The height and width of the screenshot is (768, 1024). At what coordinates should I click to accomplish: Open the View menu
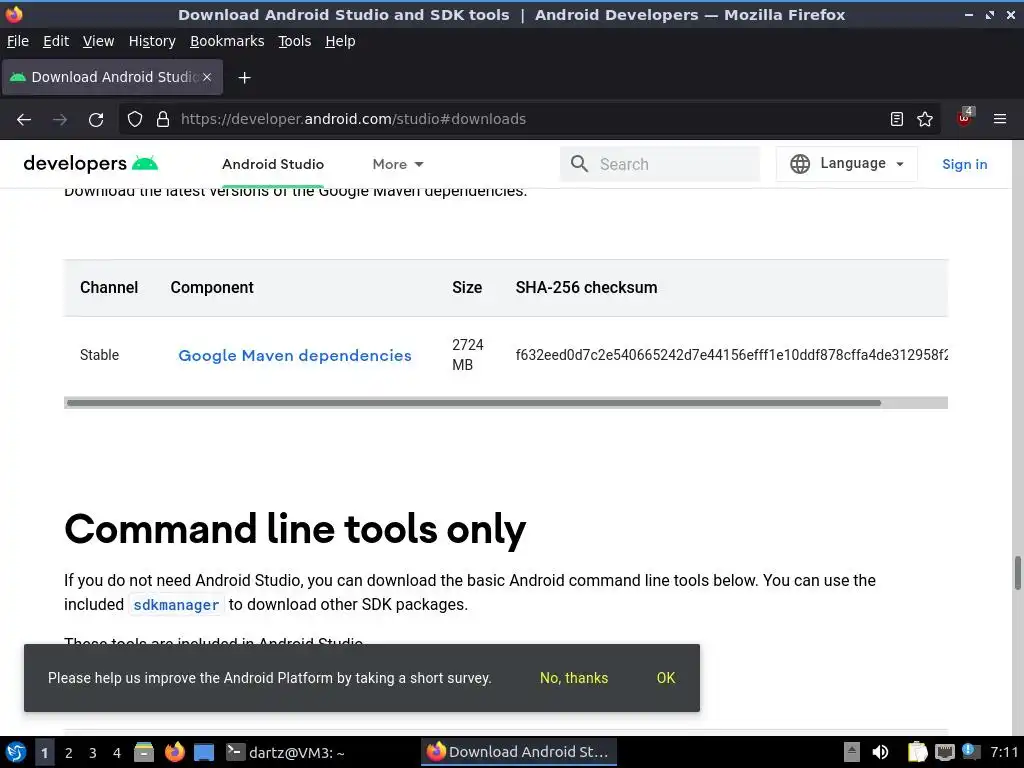[98, 41]
